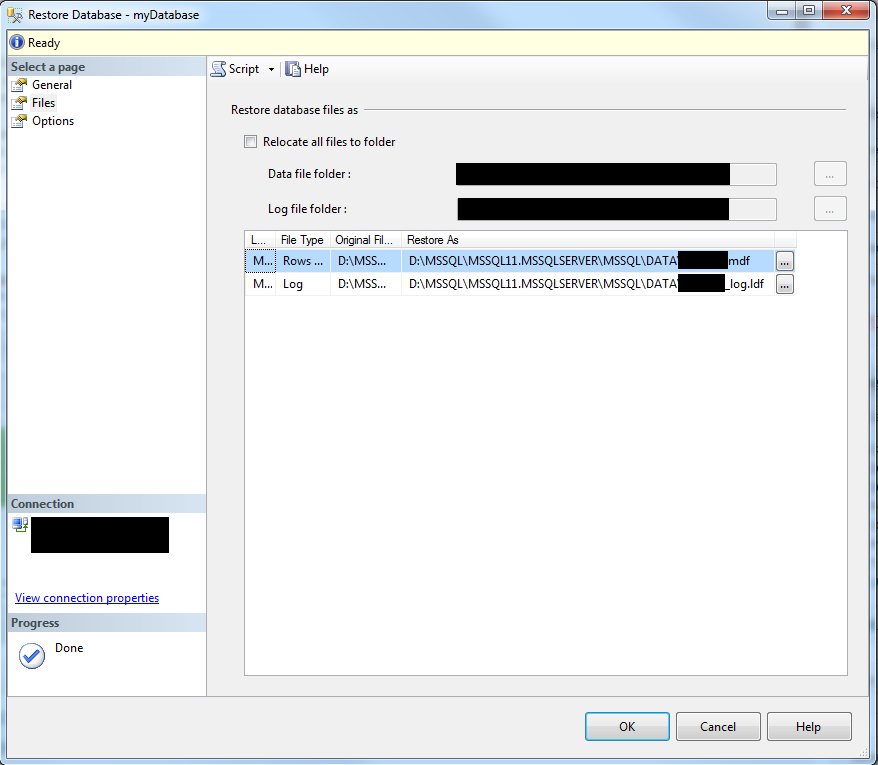
Task: Click the Logical name column header
Action: point(260,240)
